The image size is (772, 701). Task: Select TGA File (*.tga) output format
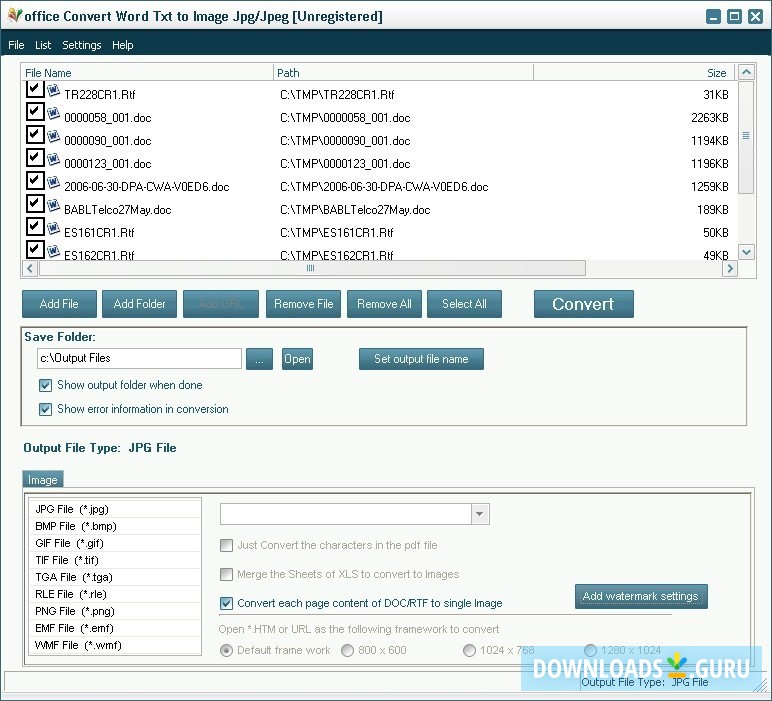(115, 577)
